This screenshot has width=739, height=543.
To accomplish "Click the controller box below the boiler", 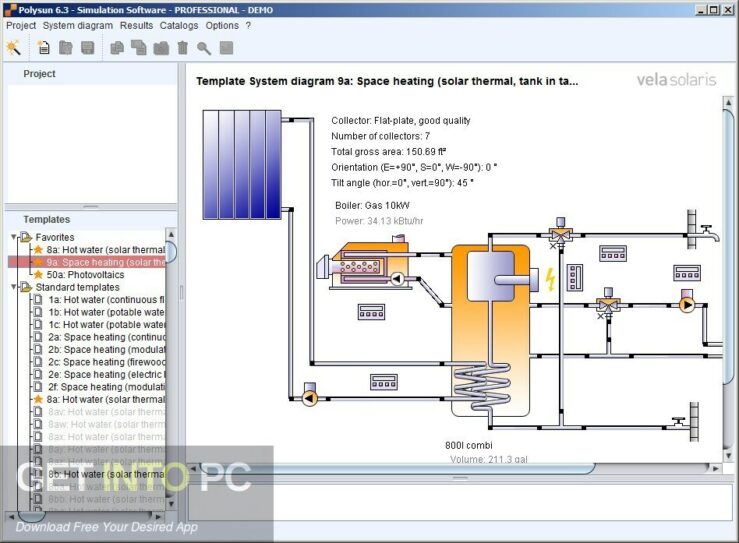I will 371,312.
